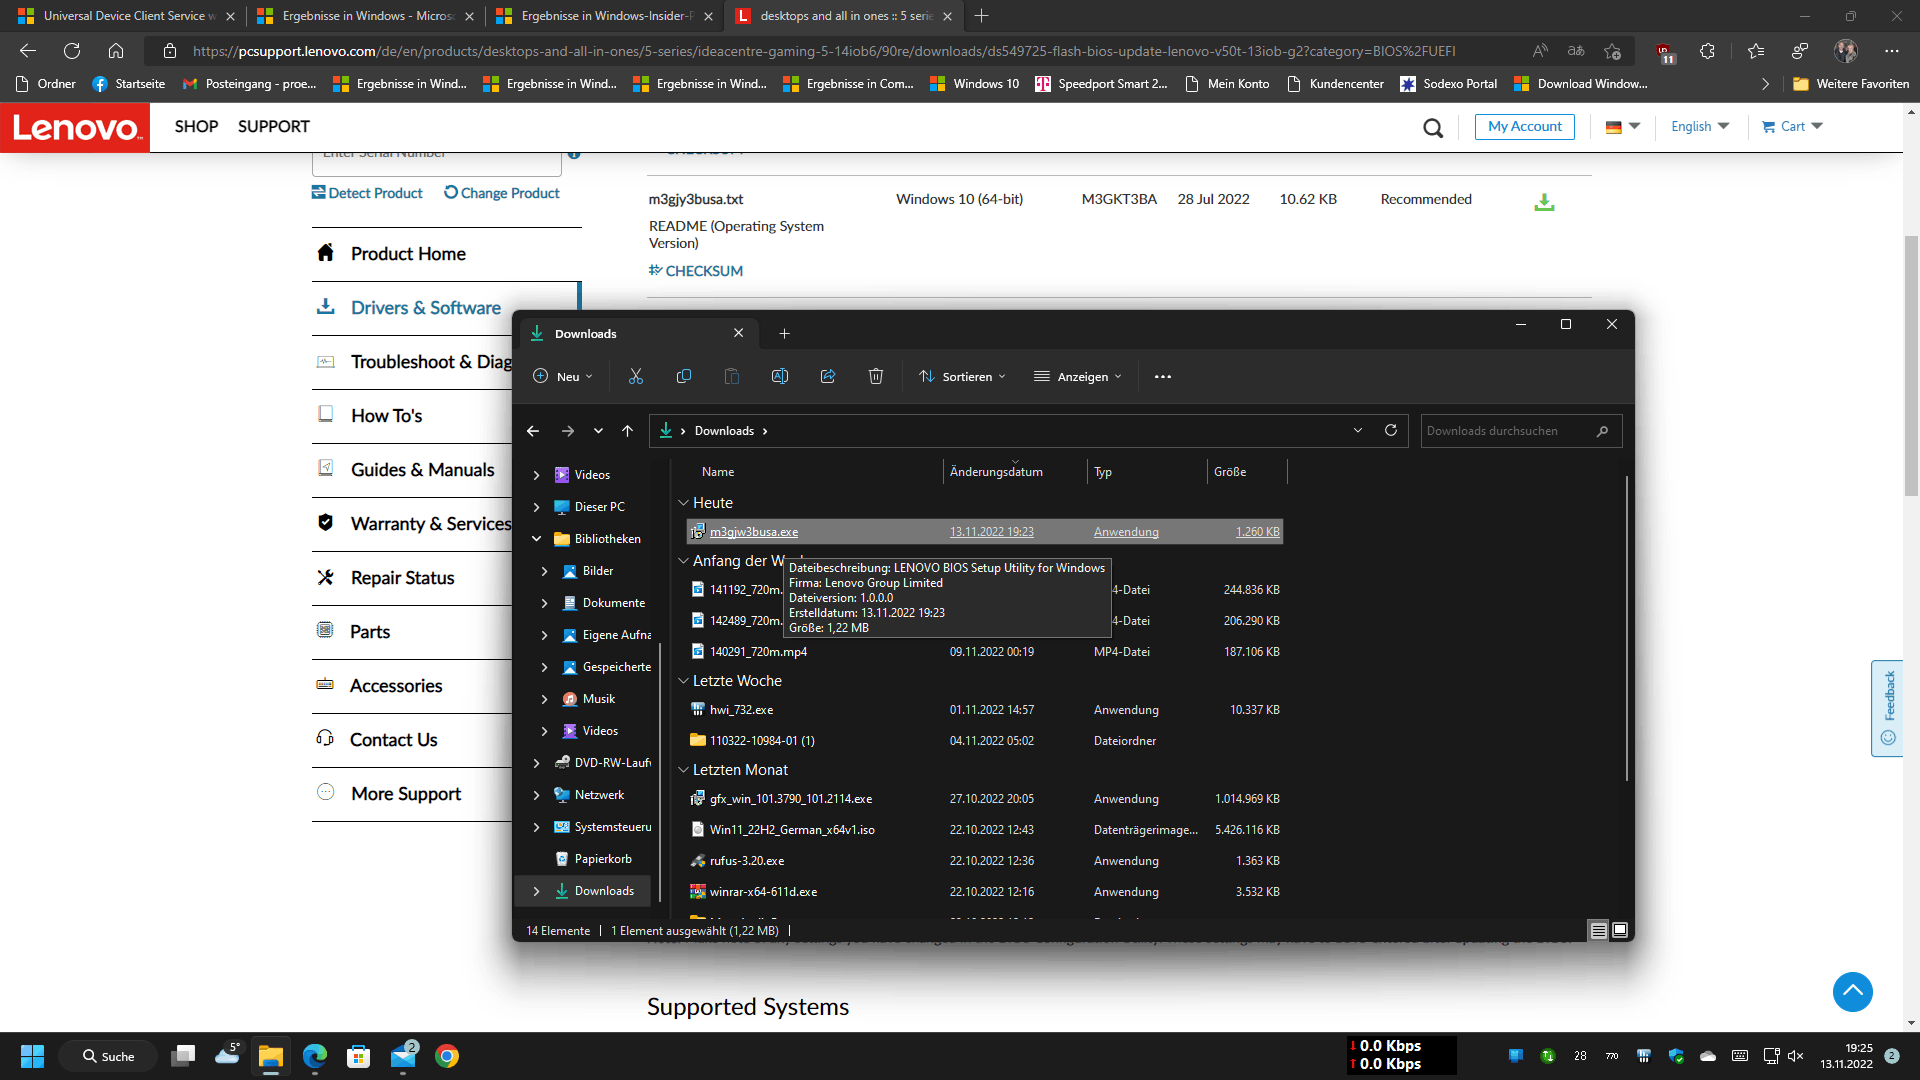The image size is (1920, 1080).
Task: Reload the page with browser refresh icon
Action: (x=72, y=51)
